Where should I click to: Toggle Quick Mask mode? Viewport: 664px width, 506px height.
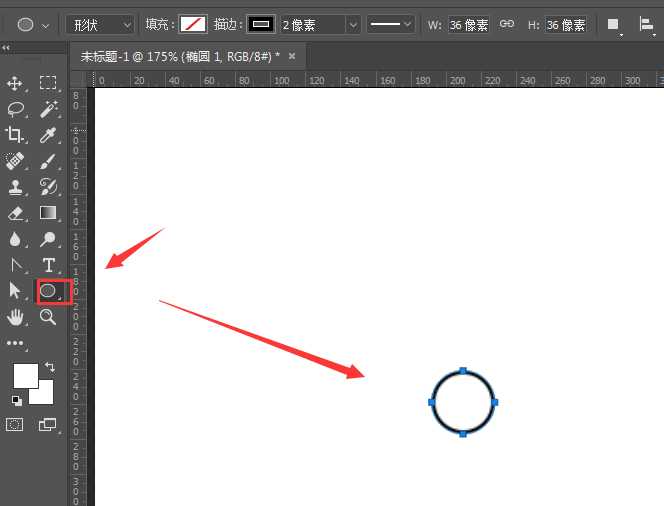pos(15,424)
